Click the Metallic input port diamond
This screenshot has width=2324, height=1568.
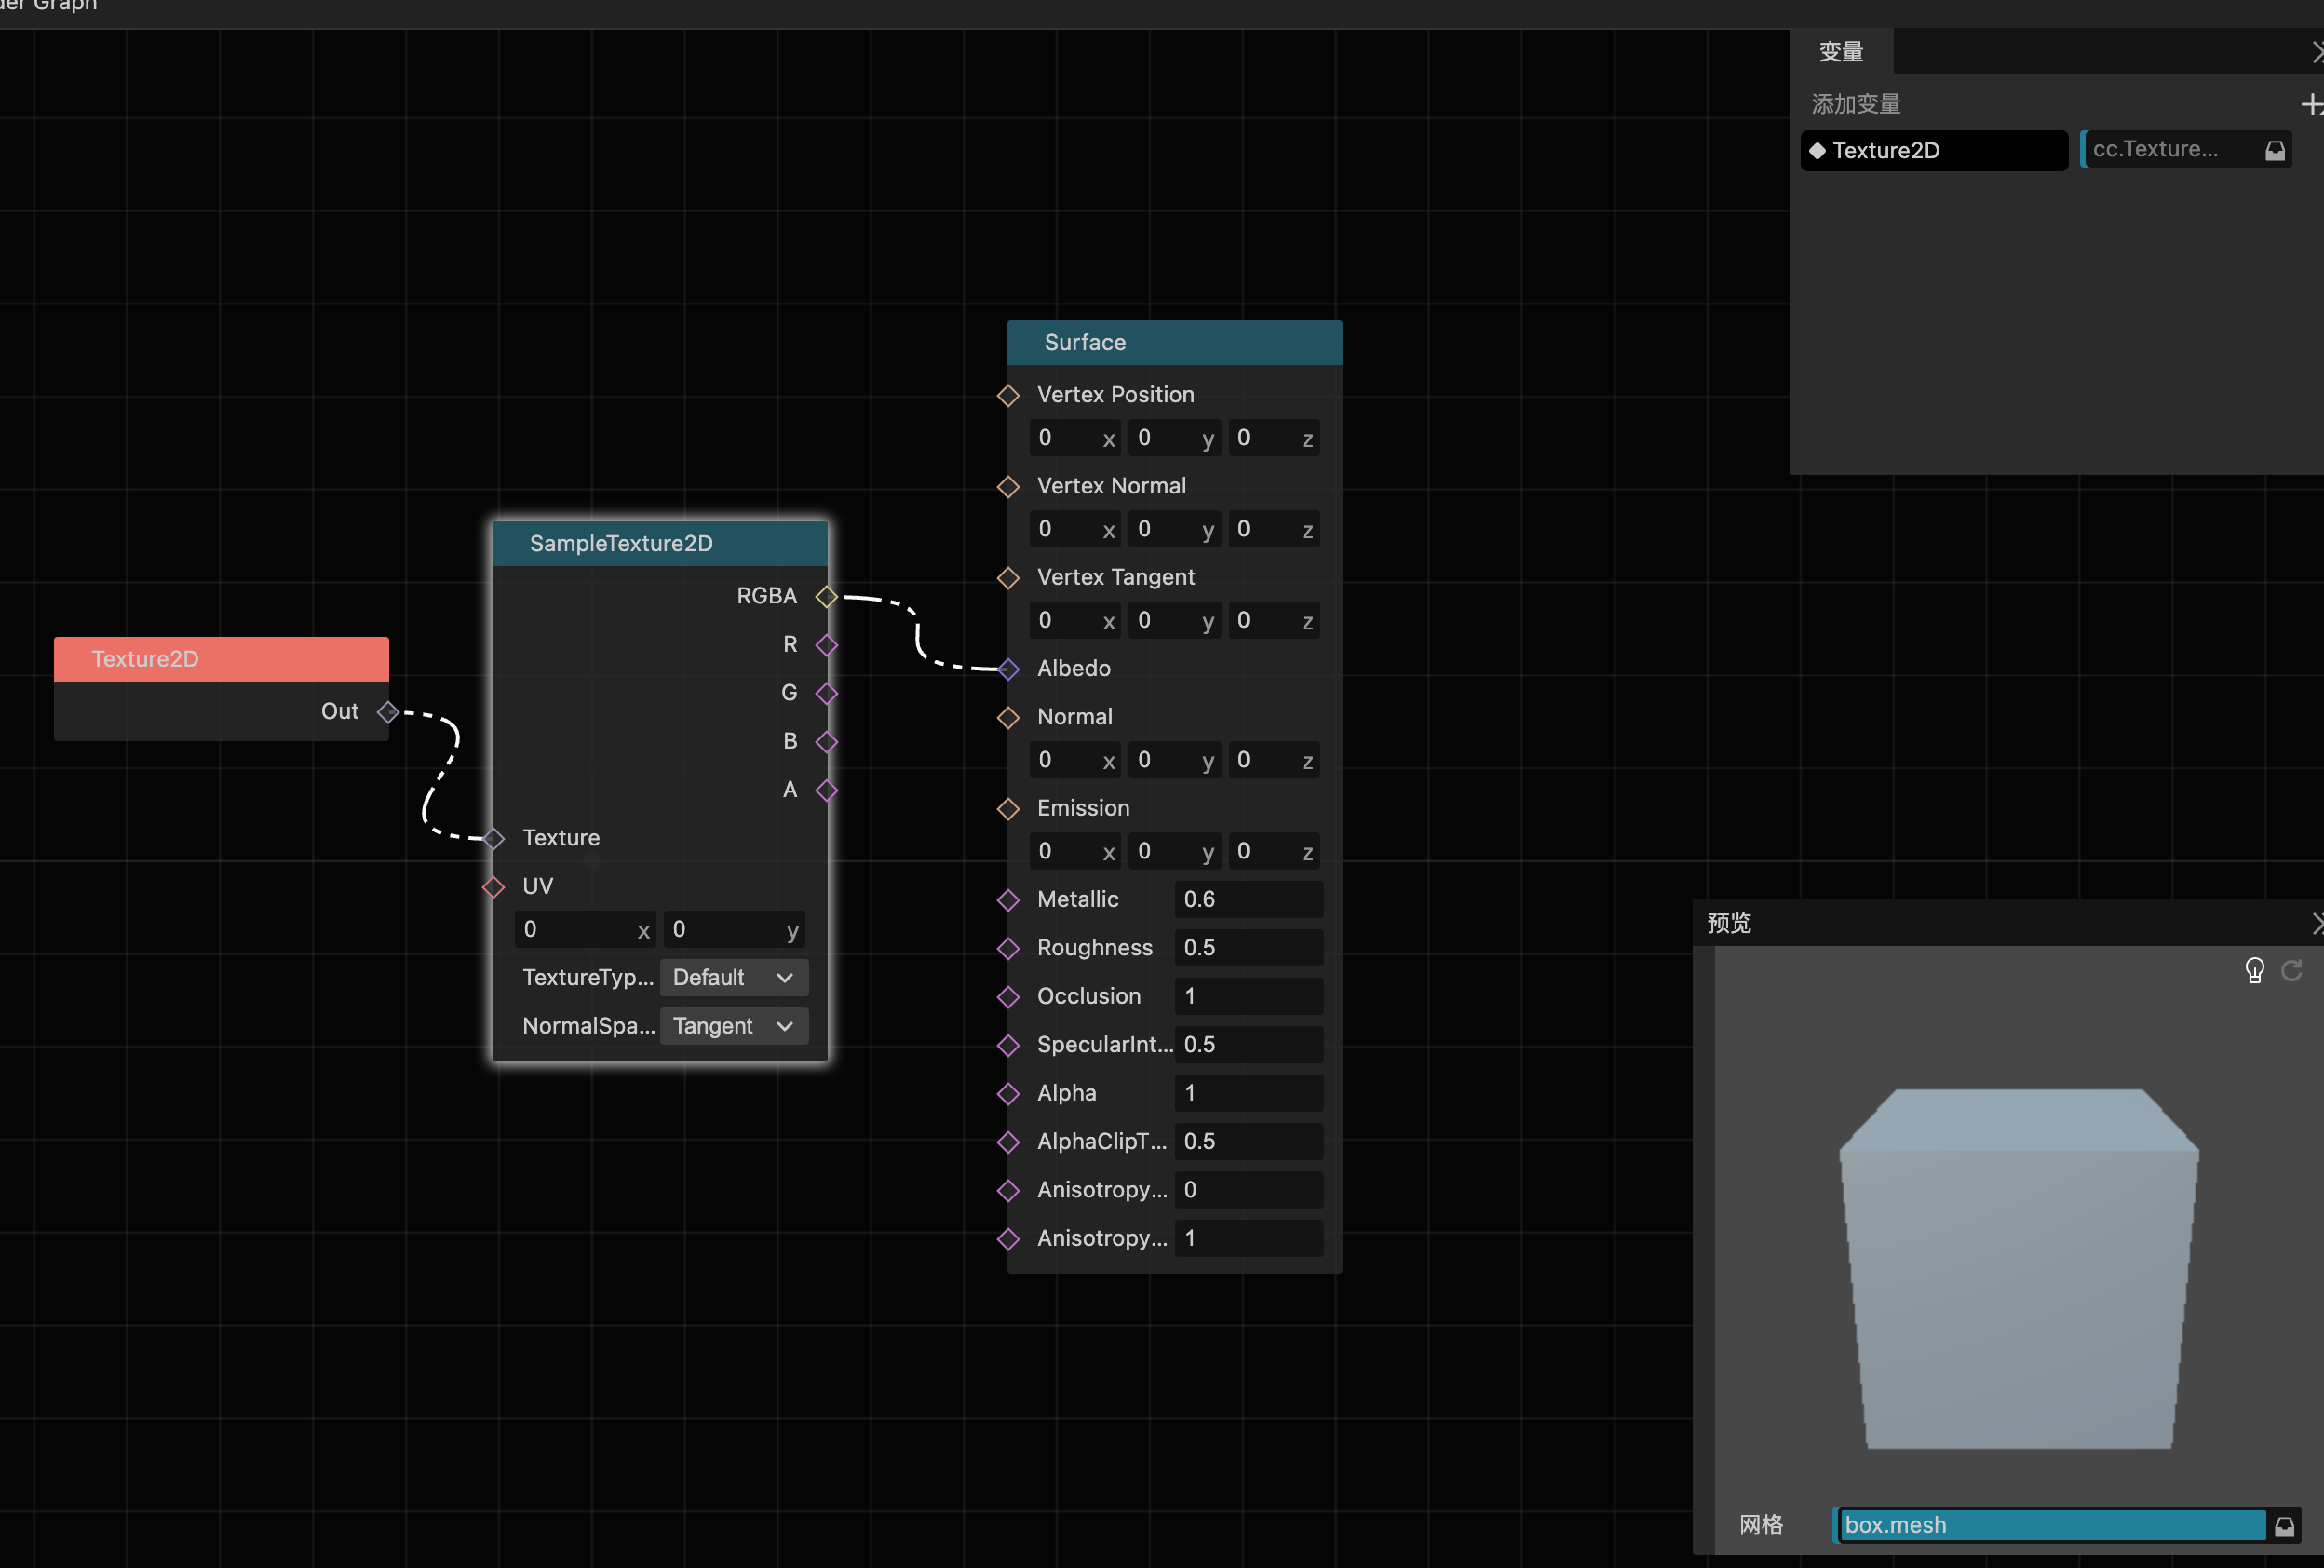[1008, 900]
